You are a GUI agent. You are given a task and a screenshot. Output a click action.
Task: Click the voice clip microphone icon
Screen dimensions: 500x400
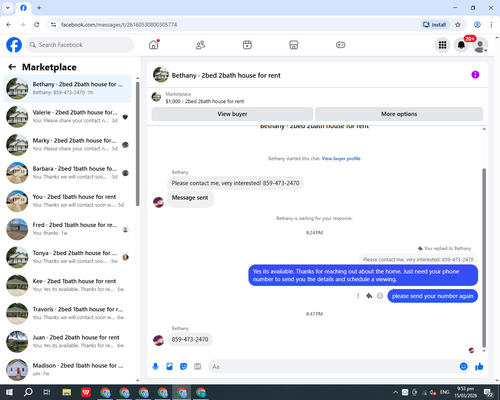pyautogui.click(x=155, y=367)
